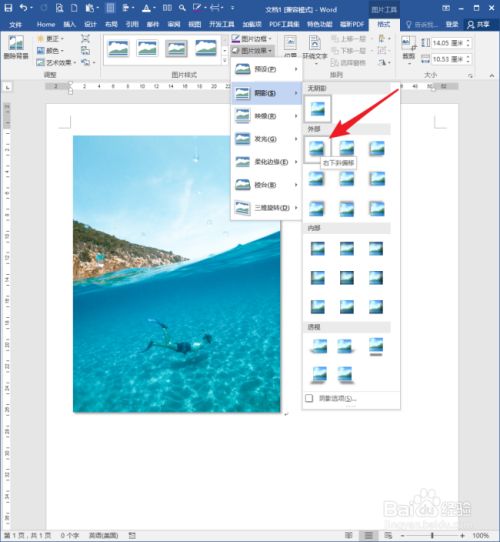Click the 共享 share button

tap(479, 24)
